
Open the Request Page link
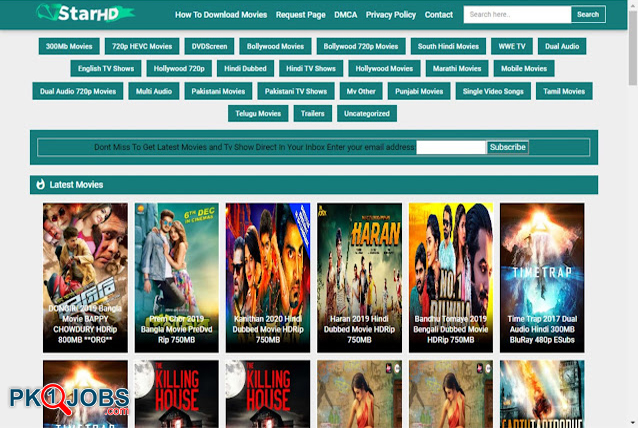tap(301, 15)
